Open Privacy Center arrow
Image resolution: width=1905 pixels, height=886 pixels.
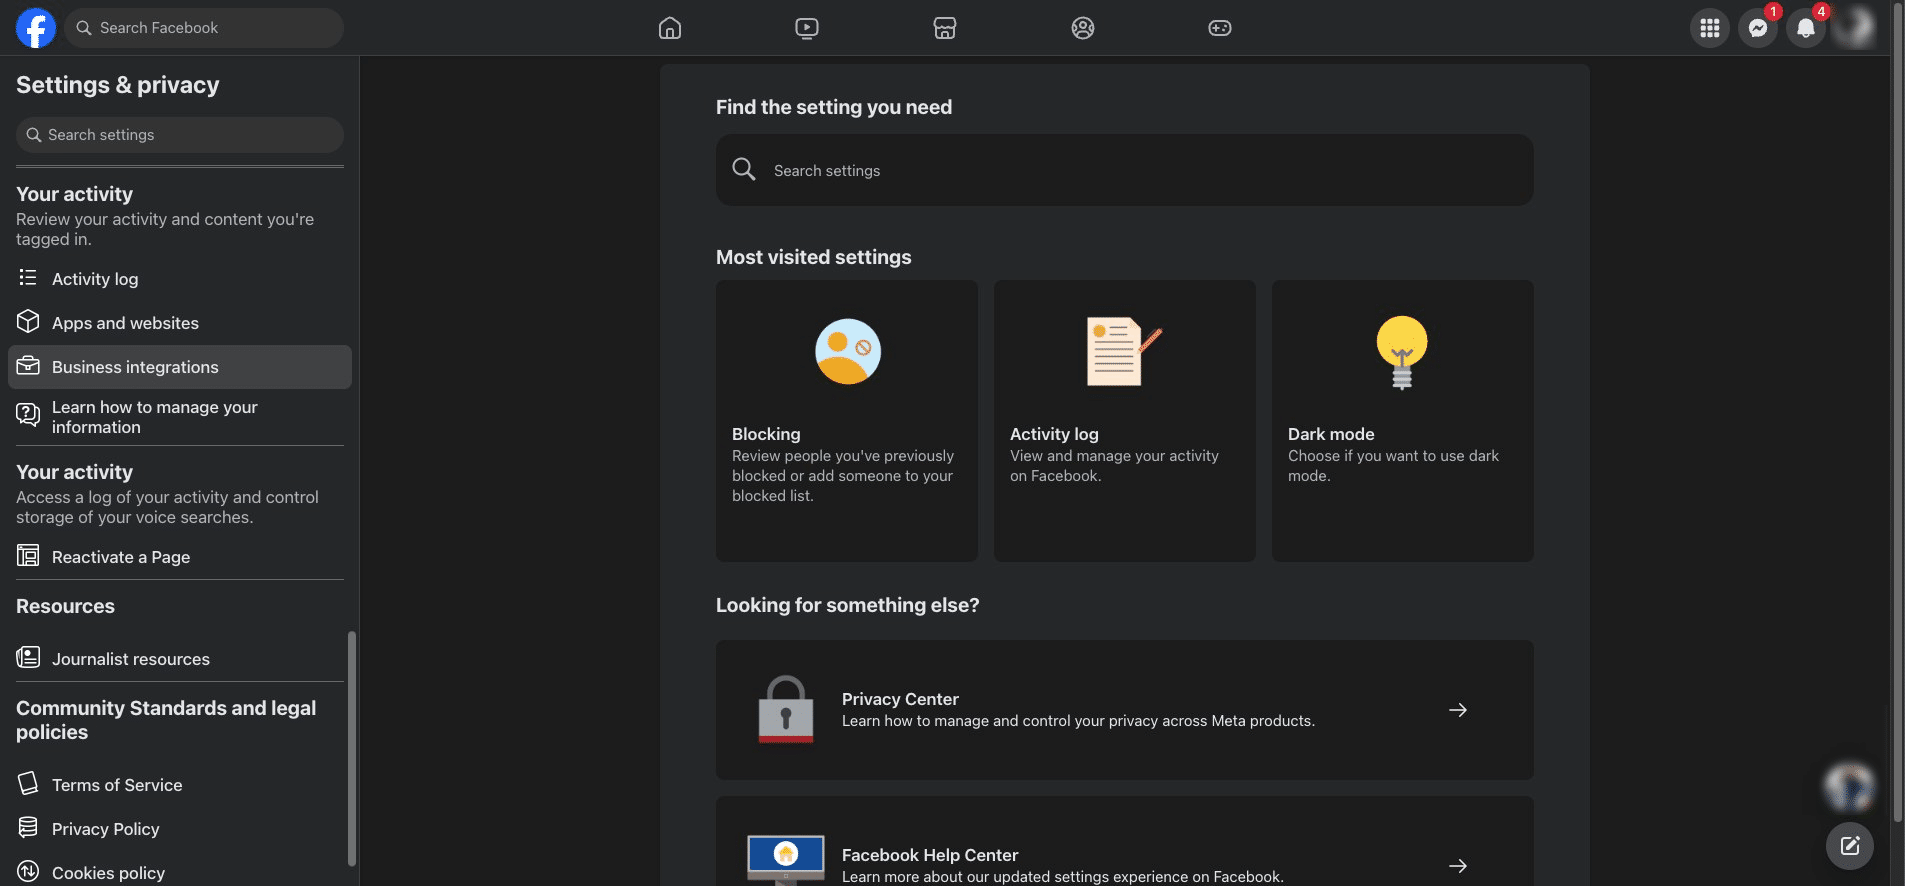tap(1458, 710)
